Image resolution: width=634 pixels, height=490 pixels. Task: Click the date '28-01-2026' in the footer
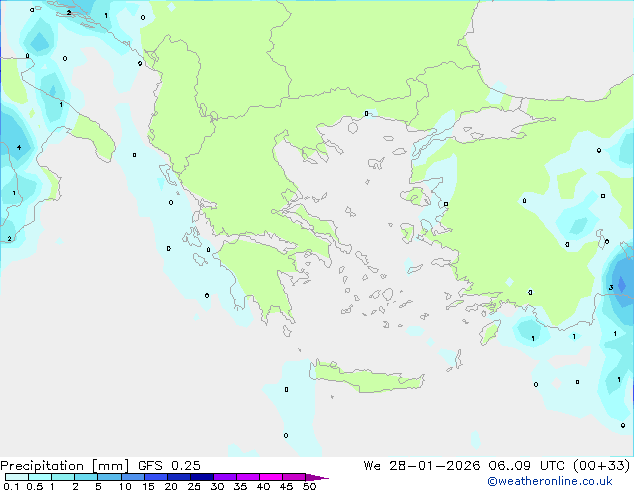(x=434, y=466)
